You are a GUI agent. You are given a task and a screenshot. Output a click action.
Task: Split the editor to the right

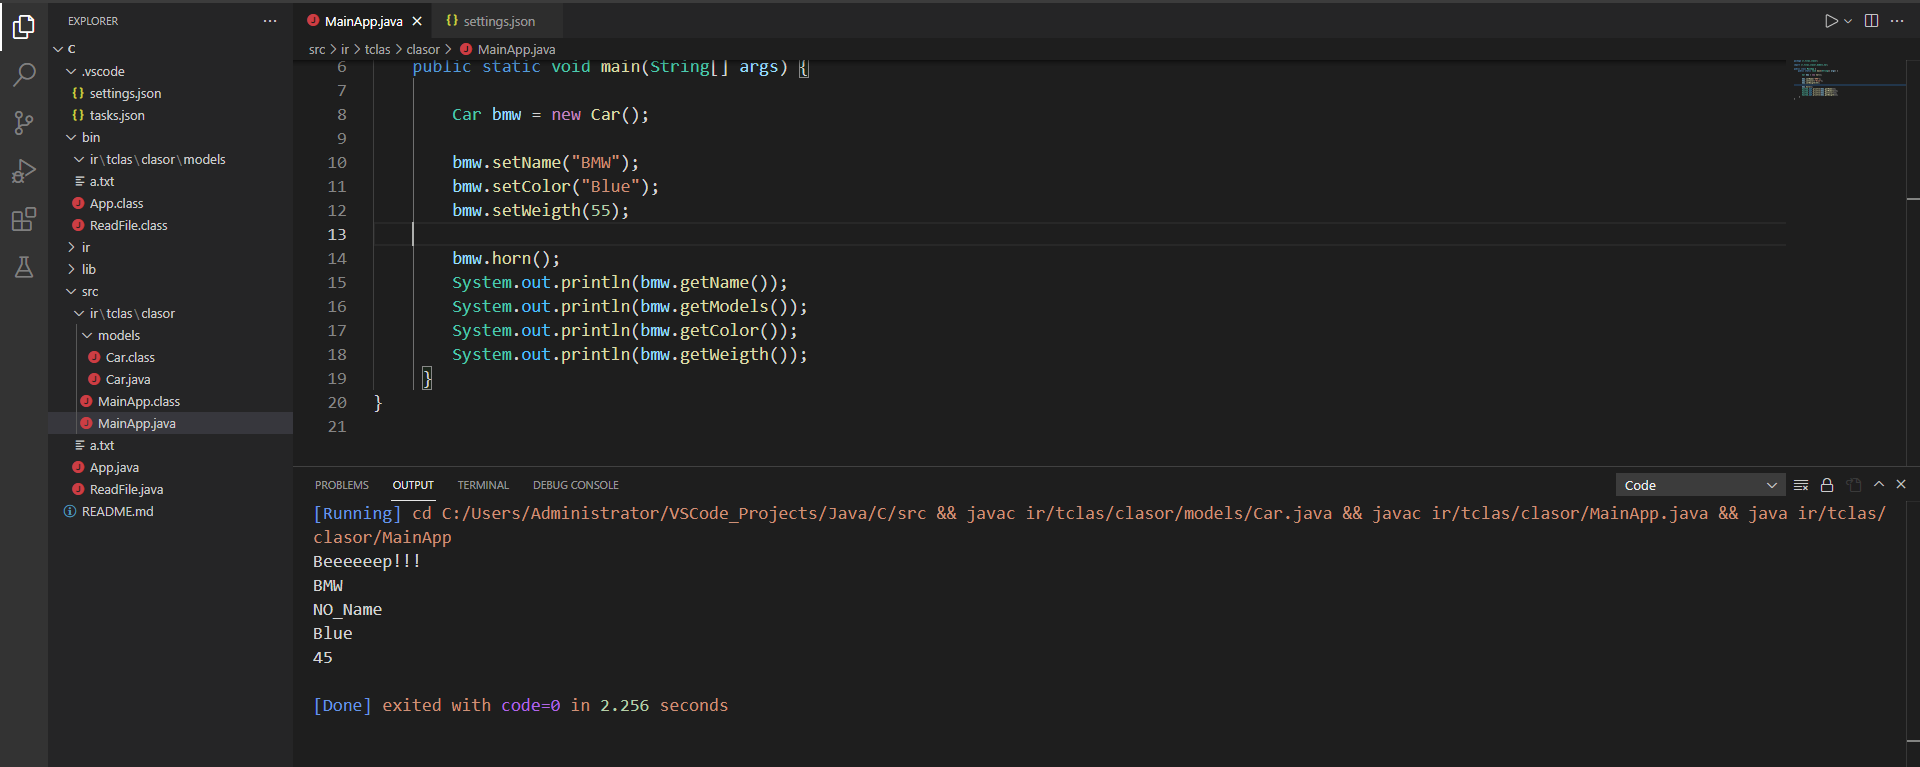click(x=1871, y=21)
